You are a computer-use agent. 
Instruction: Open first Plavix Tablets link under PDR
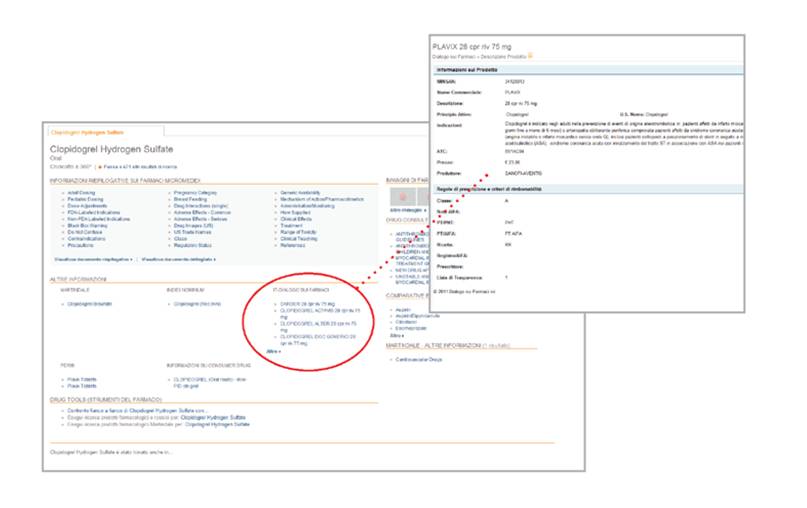[82, 379]
